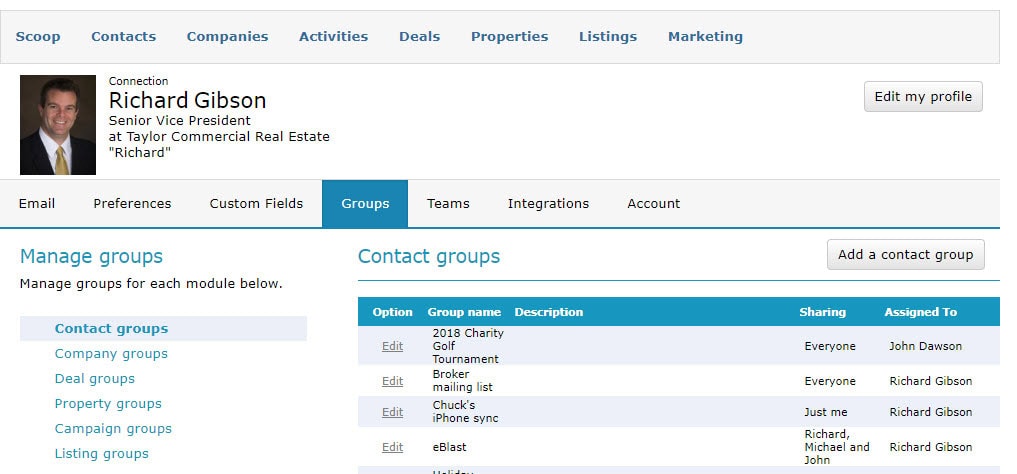
Task: Open Listings from the top menu
Action: (608, 37)
